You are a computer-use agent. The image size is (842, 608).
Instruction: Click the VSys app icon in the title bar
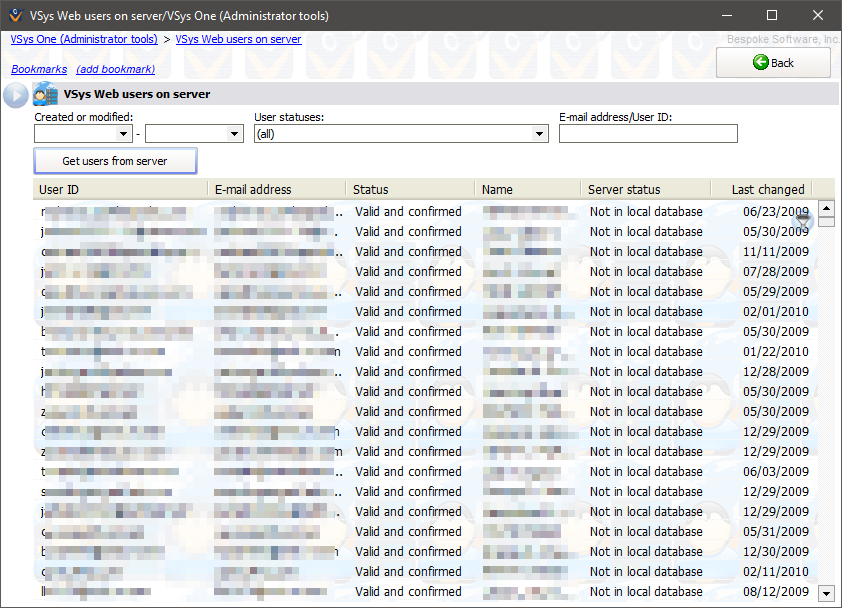14,15
